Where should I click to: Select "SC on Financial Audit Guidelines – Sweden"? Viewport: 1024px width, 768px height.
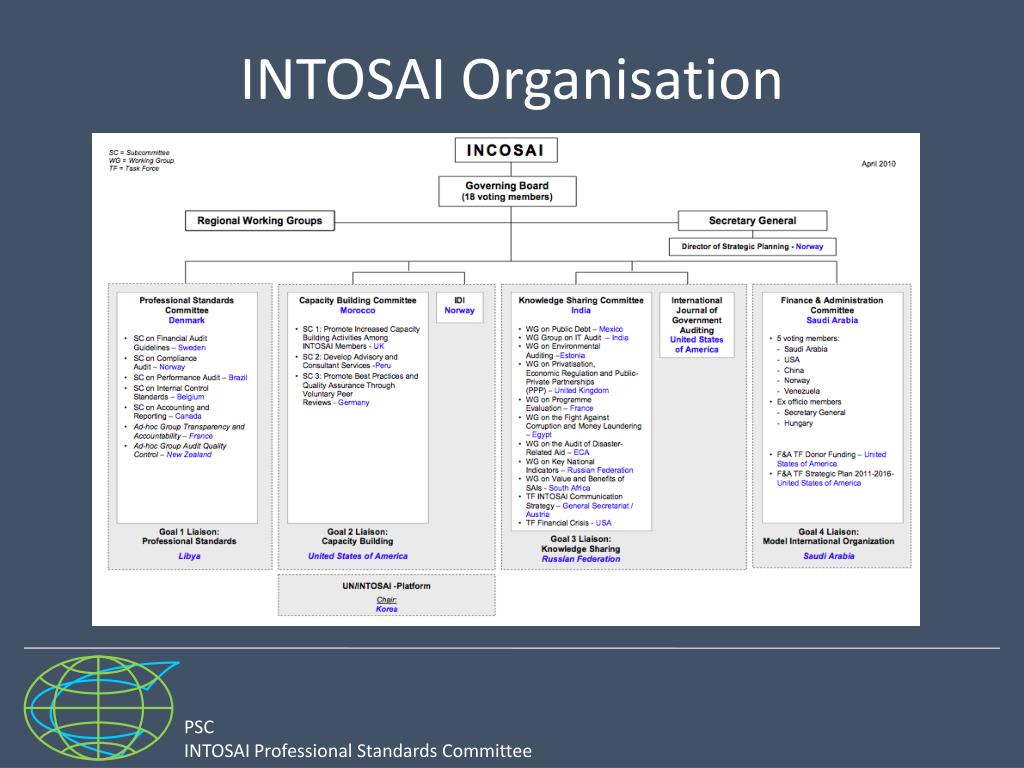(170, 343)
